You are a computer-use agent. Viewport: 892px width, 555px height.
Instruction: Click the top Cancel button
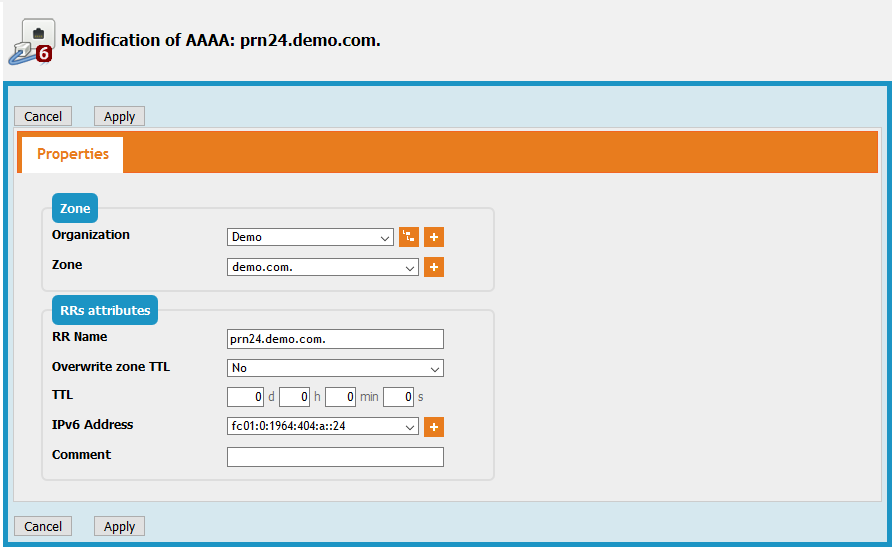(x=43, y=116)
